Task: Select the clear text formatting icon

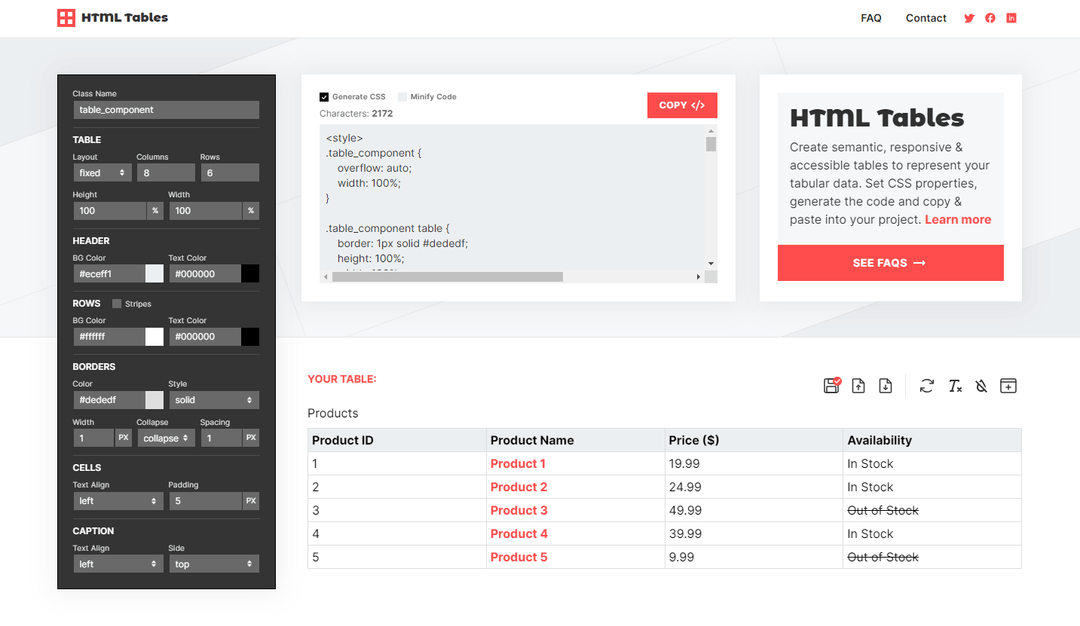Action: 953,385
